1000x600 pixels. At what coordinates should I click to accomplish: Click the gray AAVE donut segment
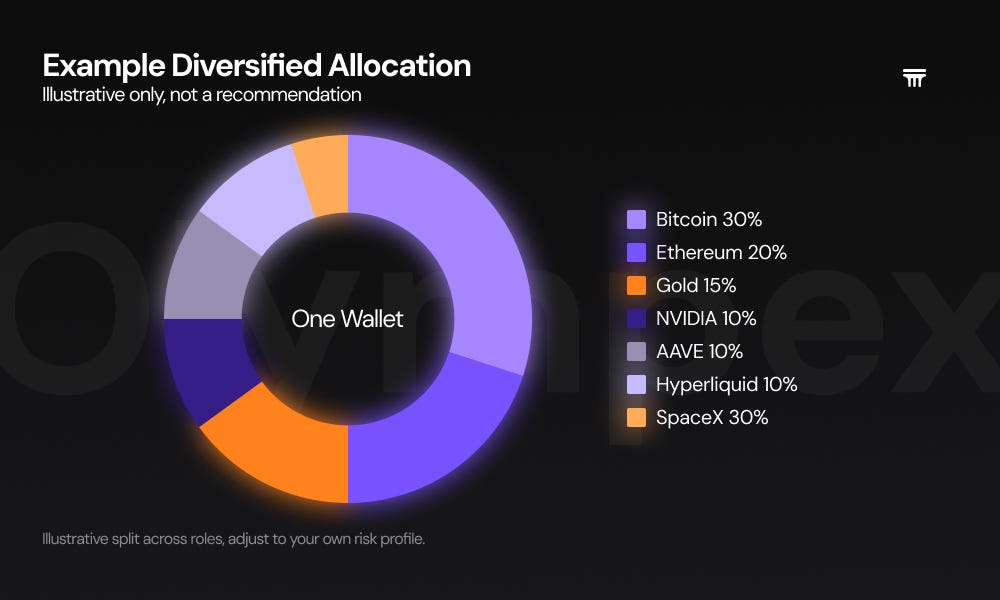207,274
